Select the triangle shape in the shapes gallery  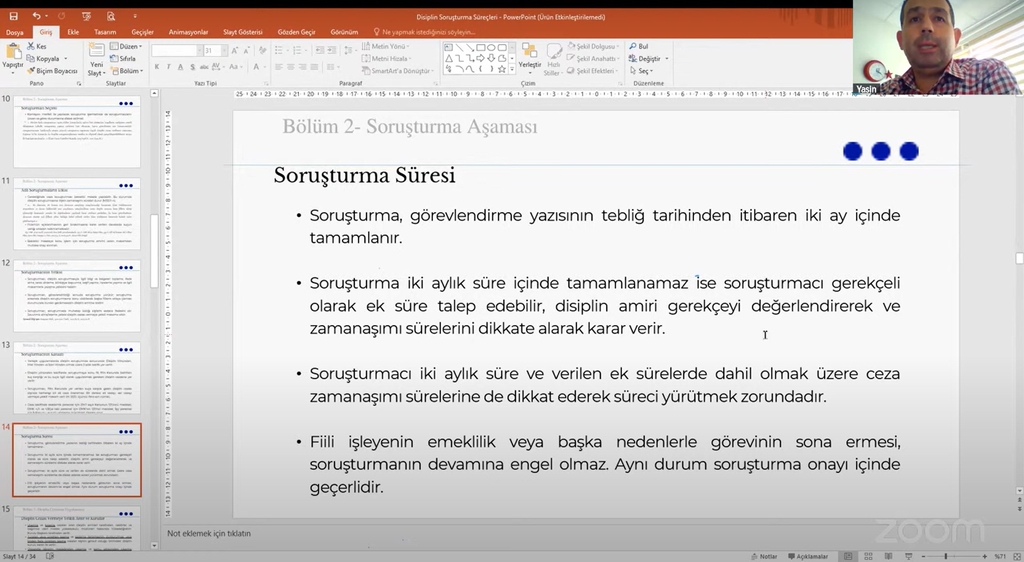[449, 58]
